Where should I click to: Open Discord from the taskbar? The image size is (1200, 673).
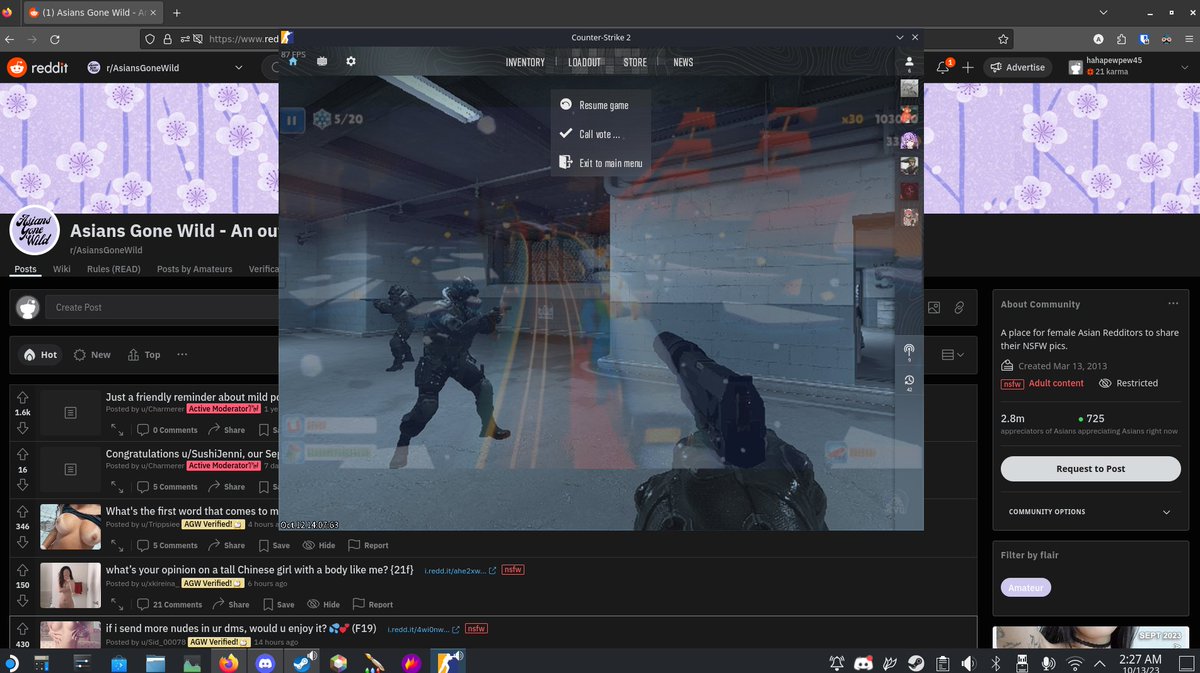[264, 662]
